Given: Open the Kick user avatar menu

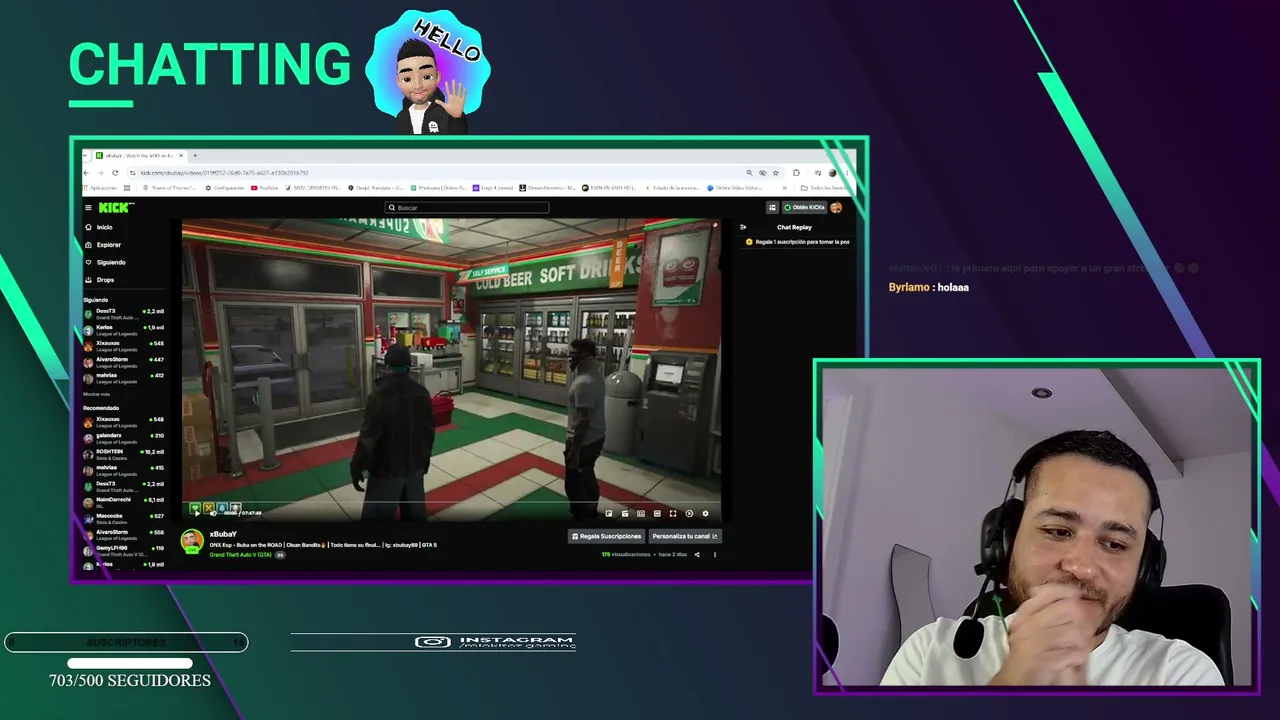Looking at the screenshot, I should coord(836,208).
